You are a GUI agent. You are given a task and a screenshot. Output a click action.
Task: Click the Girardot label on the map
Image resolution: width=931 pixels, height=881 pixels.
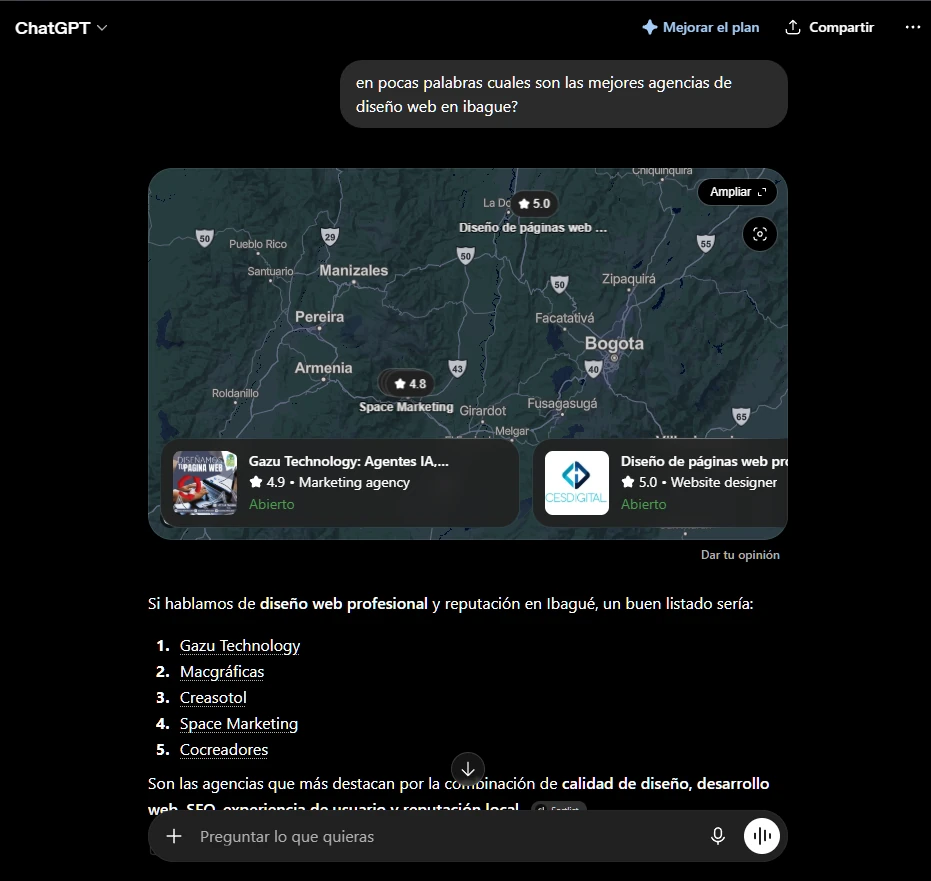tap(483, 411)
